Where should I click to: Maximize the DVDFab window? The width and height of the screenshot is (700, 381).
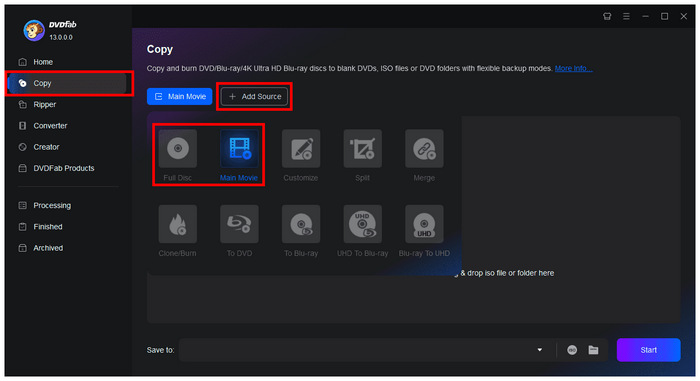(665, 17)
